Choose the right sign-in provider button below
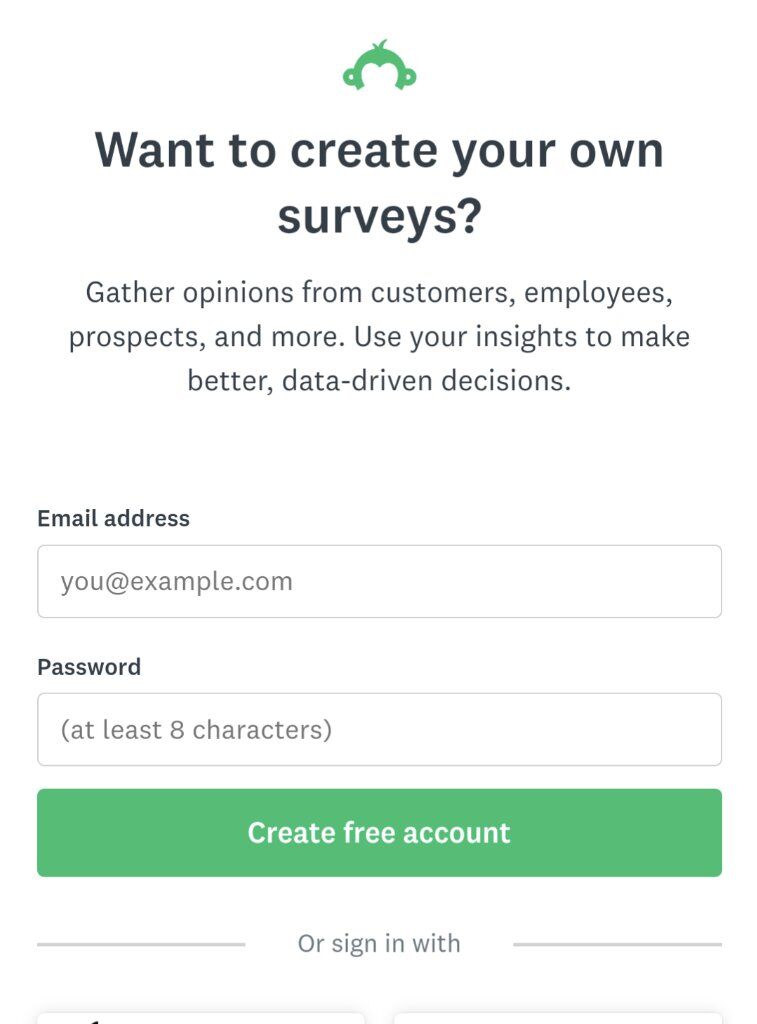757x1024 pixels. pos(558,1018)
